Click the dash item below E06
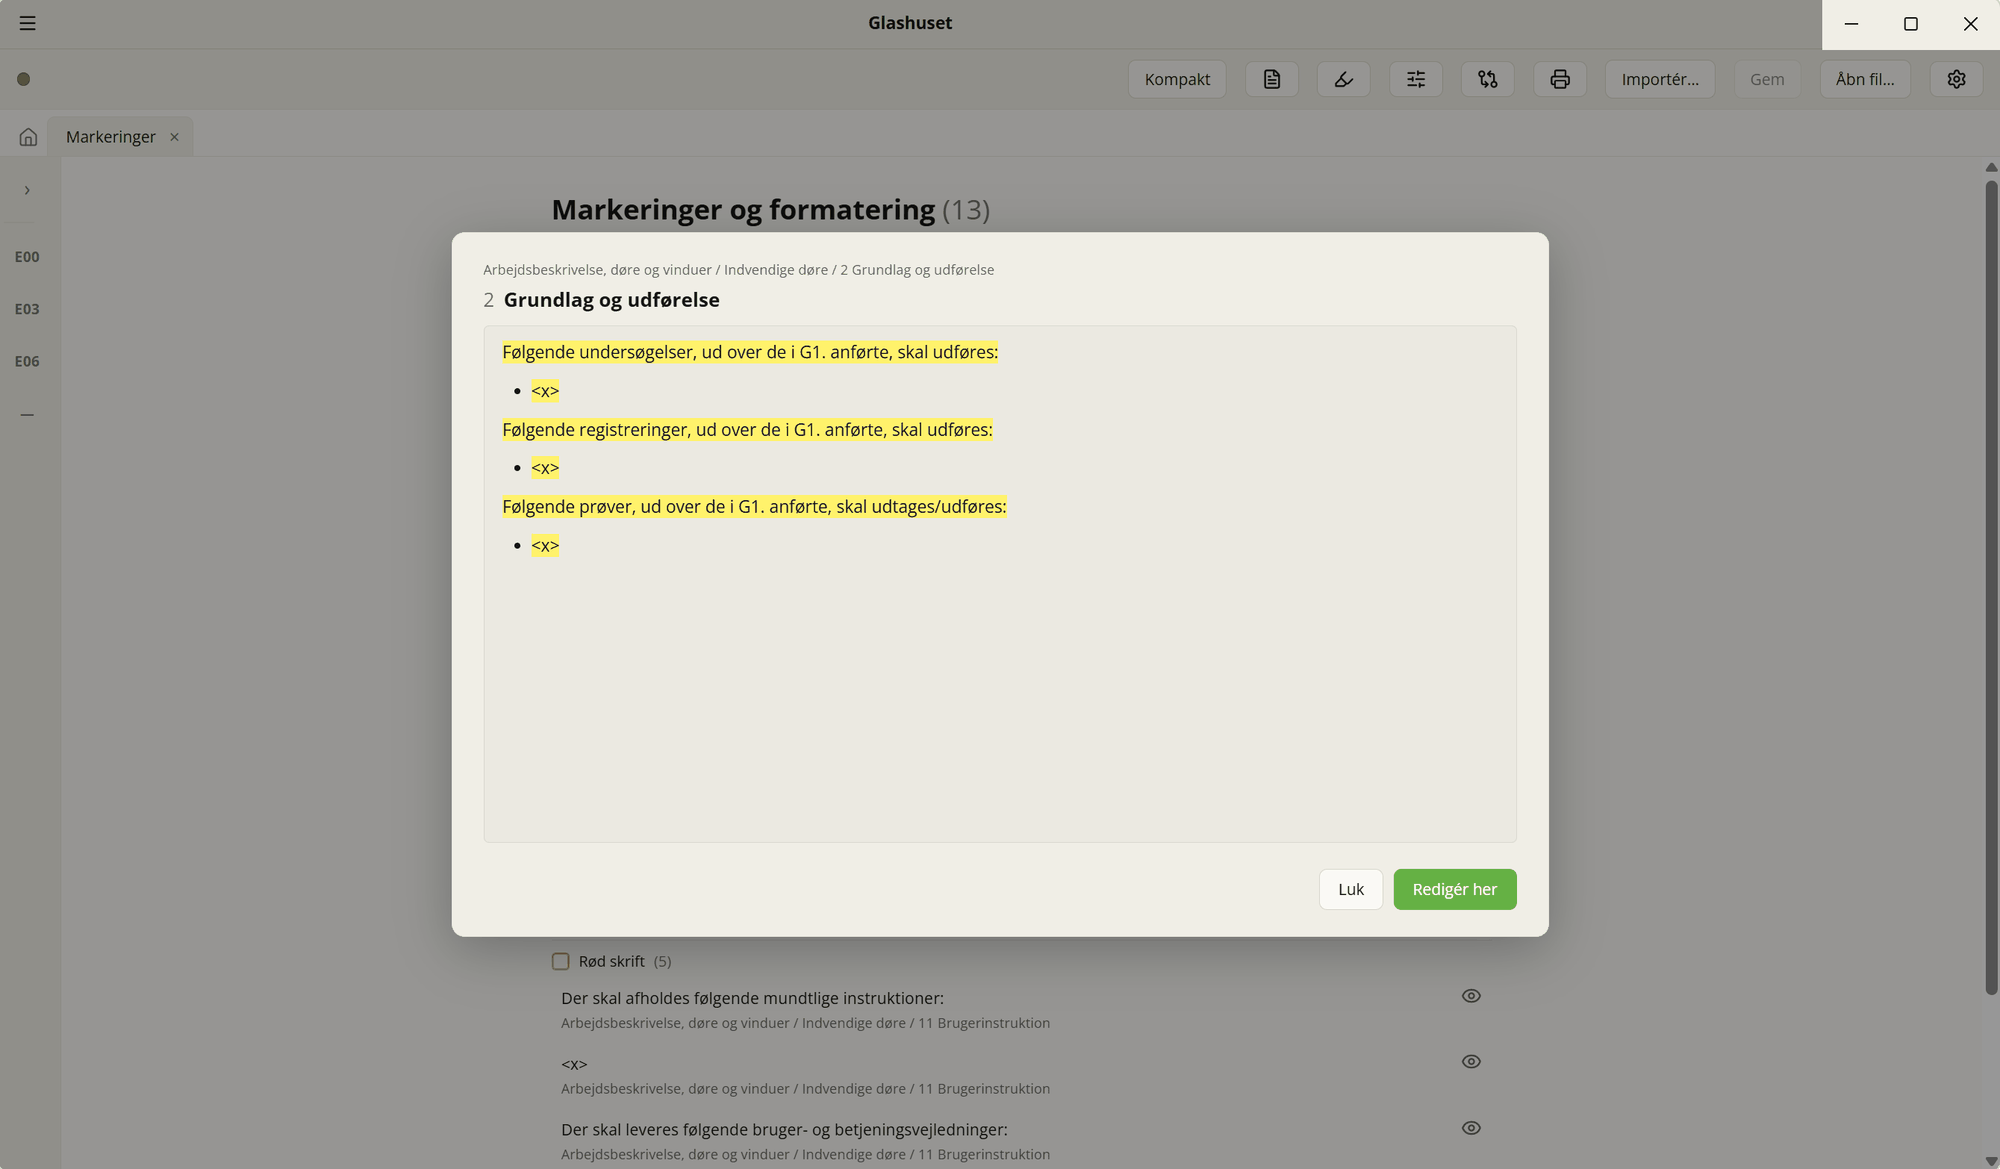The height and width of the screenshot is (1169, 2000). click(x=27, y=414)
